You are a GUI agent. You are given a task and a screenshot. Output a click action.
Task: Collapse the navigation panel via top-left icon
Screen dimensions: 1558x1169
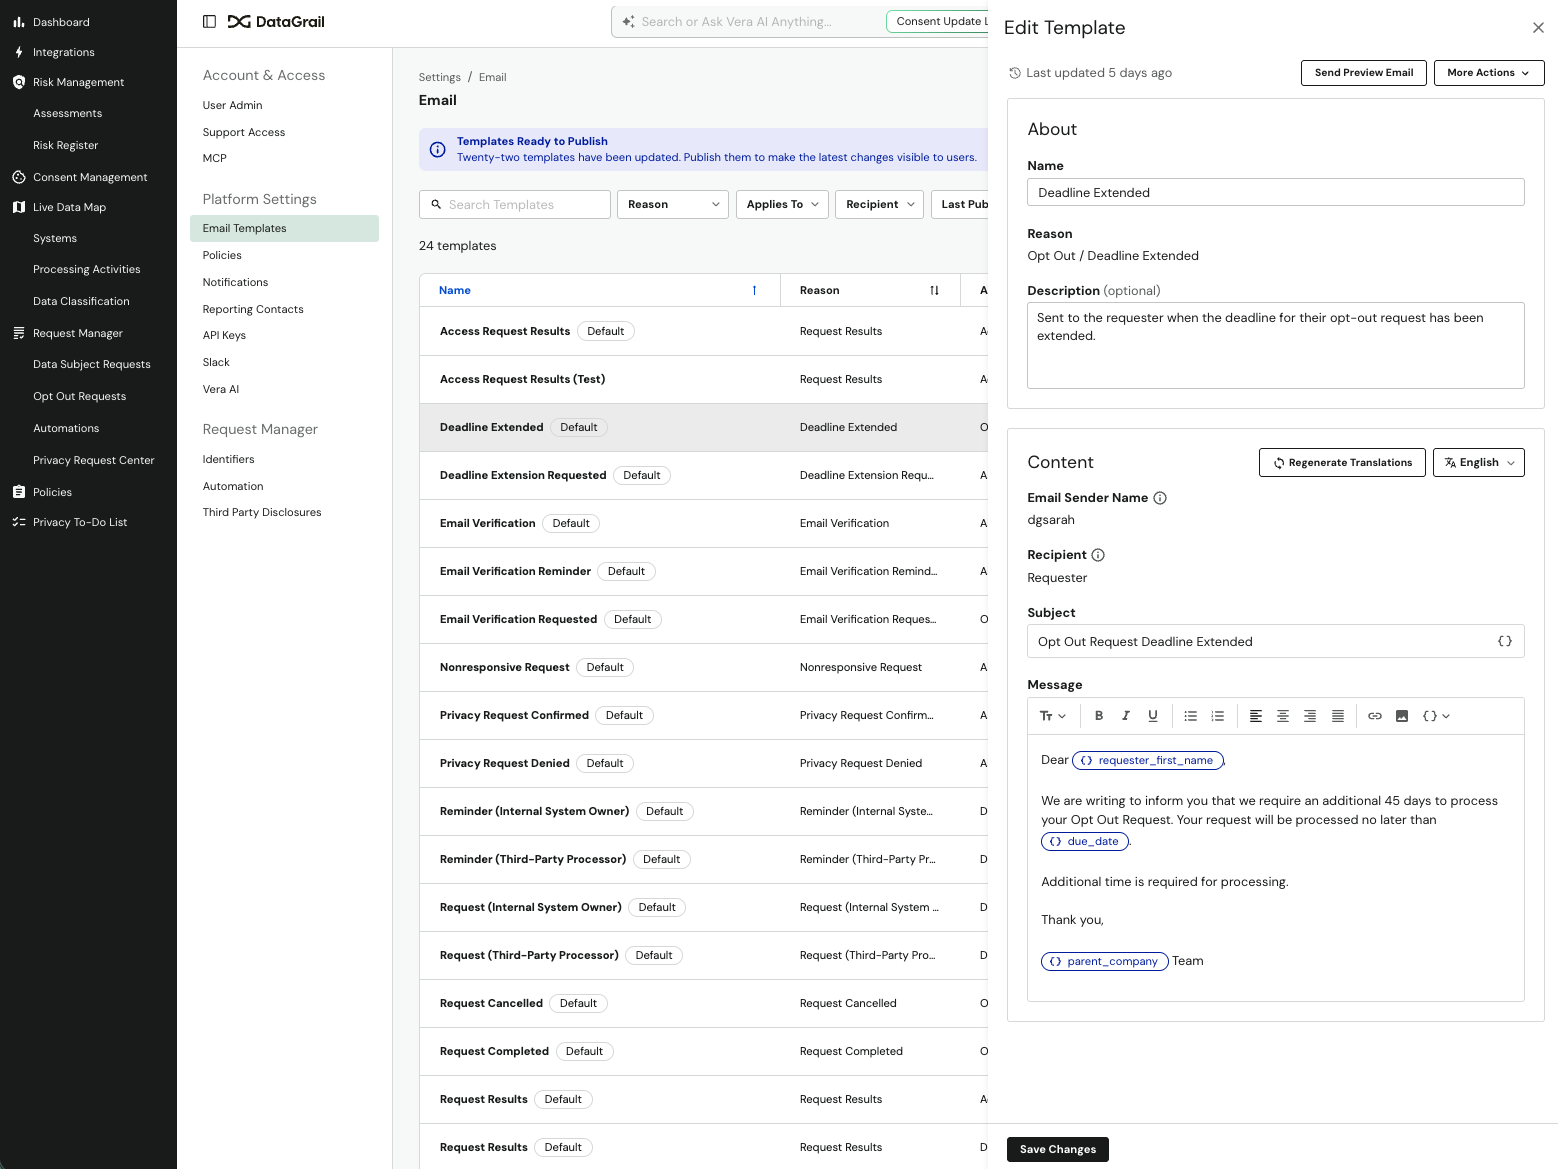click(209, 21)
